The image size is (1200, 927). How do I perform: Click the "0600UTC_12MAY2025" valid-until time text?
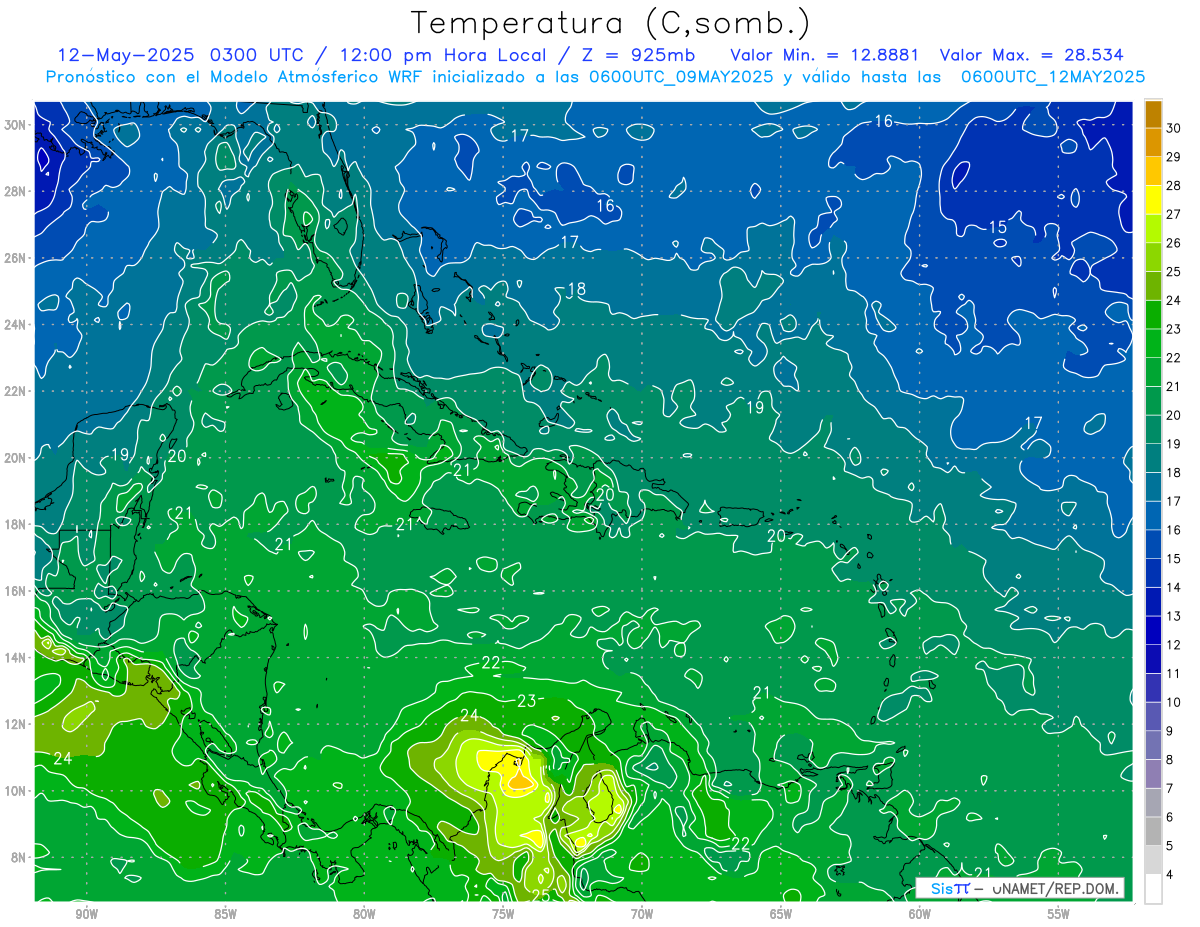[x=1052, y=77]
